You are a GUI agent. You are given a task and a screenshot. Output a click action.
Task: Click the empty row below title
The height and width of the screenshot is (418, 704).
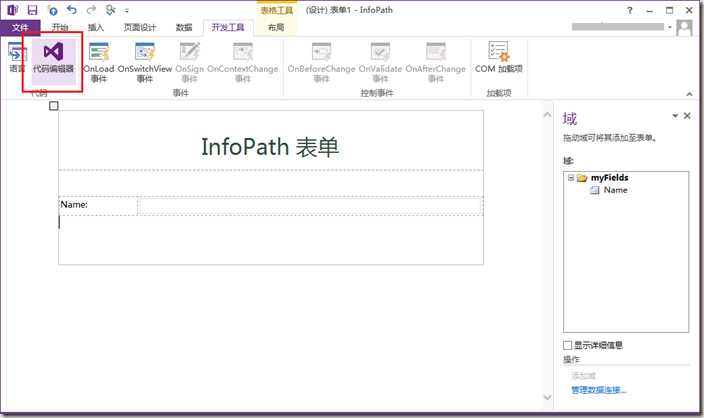(271, 183)
